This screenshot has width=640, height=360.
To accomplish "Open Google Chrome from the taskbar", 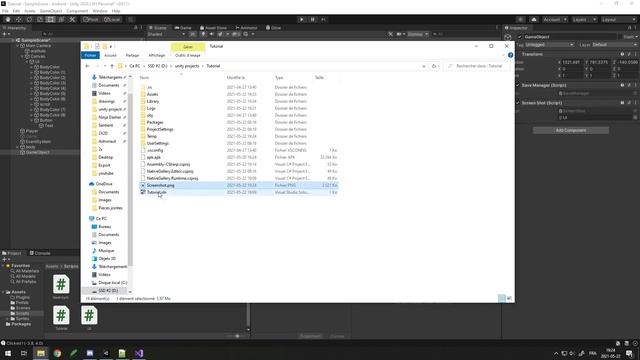I will tap(57, 353).
